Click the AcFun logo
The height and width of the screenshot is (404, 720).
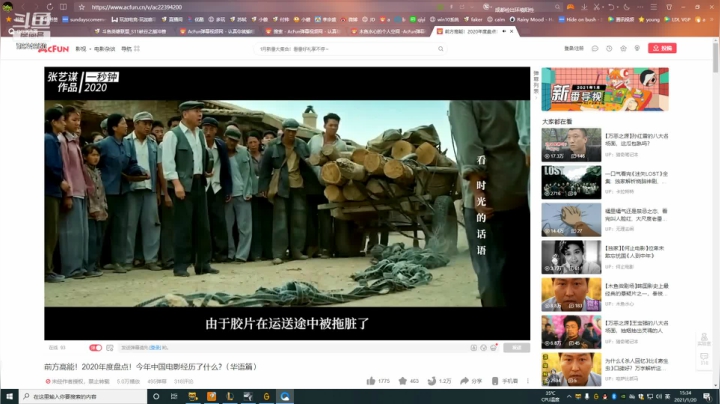point(52,49)
